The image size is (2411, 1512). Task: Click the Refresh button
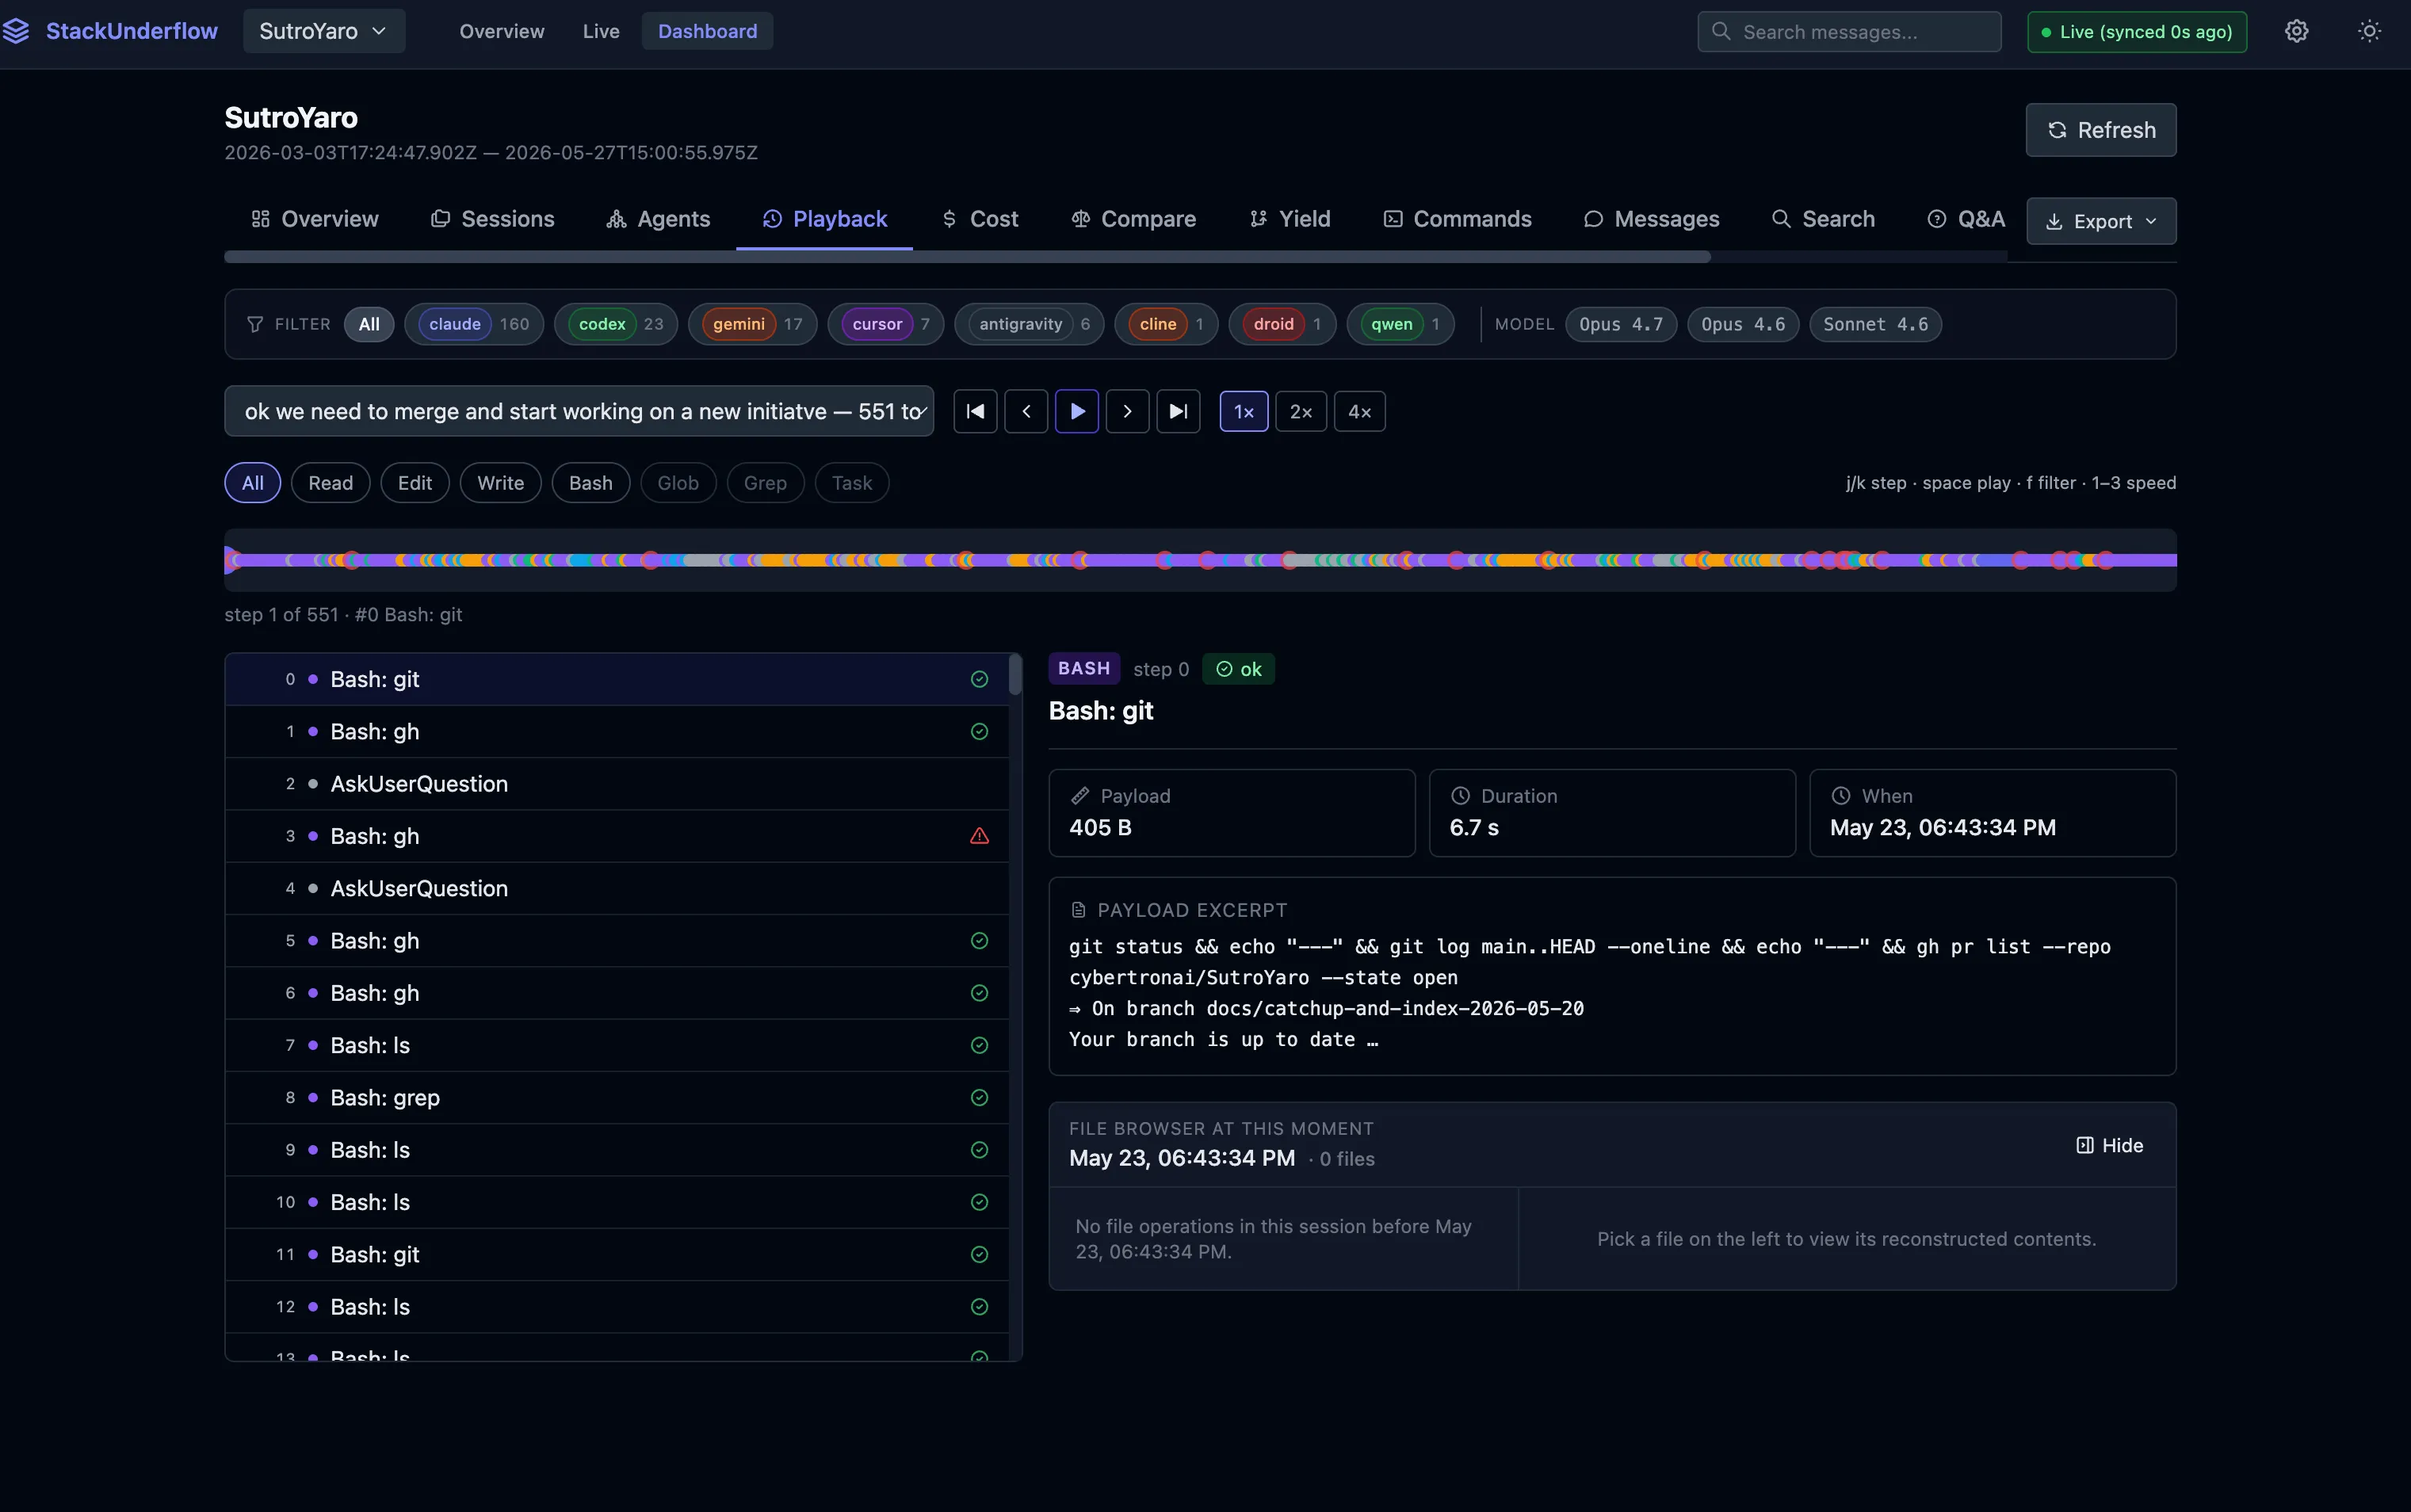pos(2101,130)
